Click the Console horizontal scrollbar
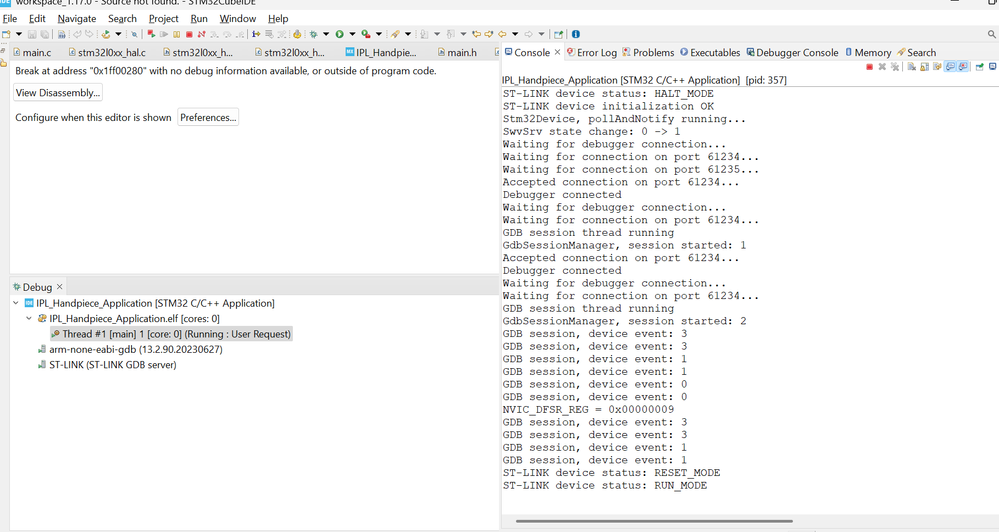The image size is (999, 532). (x=654, y=521)
